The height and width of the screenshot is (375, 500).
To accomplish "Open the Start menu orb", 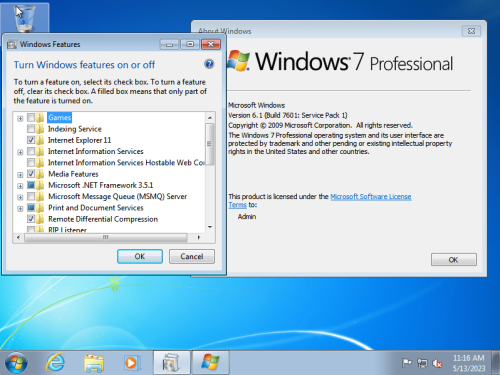I will [x=16, y=363].
